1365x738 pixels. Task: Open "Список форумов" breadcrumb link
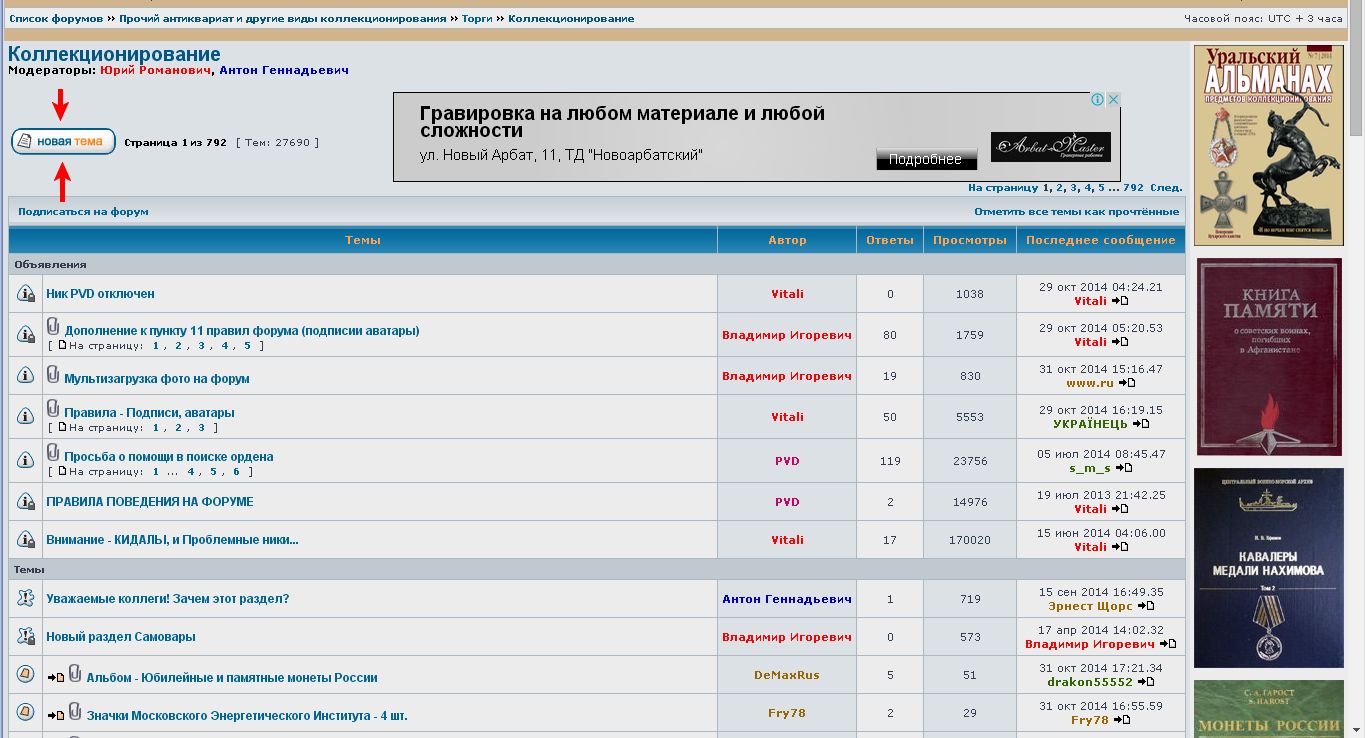click(x=56, y=19)
